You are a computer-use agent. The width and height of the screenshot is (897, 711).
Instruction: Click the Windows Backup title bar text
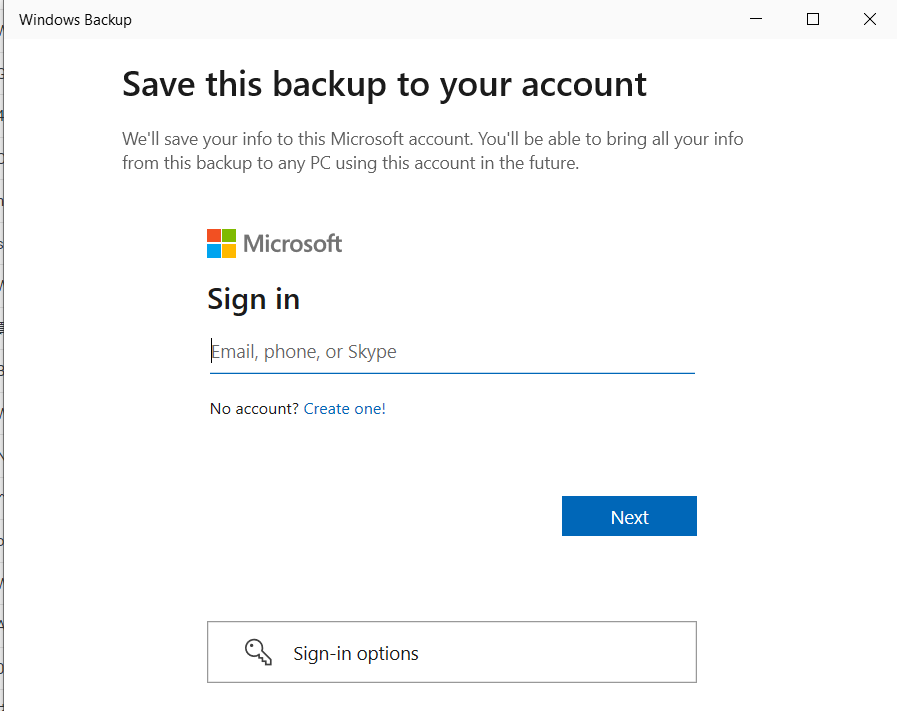[75, 20]
